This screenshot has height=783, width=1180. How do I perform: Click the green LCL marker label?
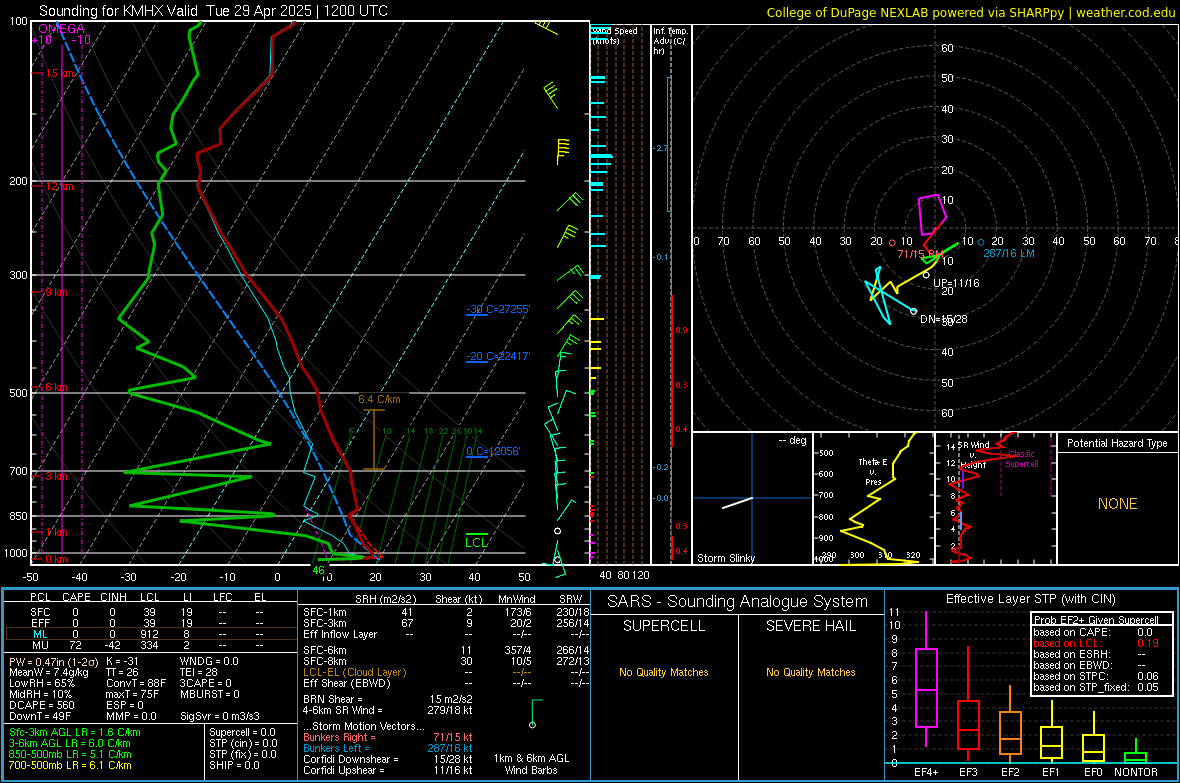476,542
